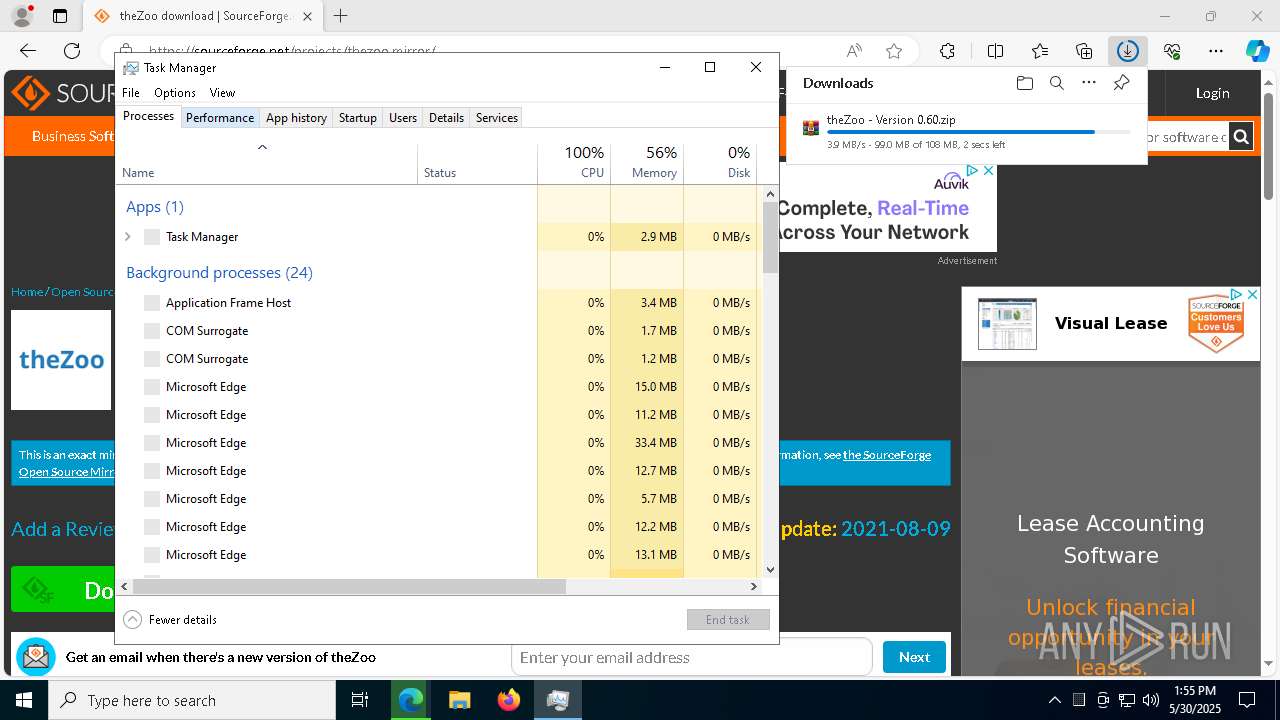Open the Edge profile avatar icon

click(21, 16)
